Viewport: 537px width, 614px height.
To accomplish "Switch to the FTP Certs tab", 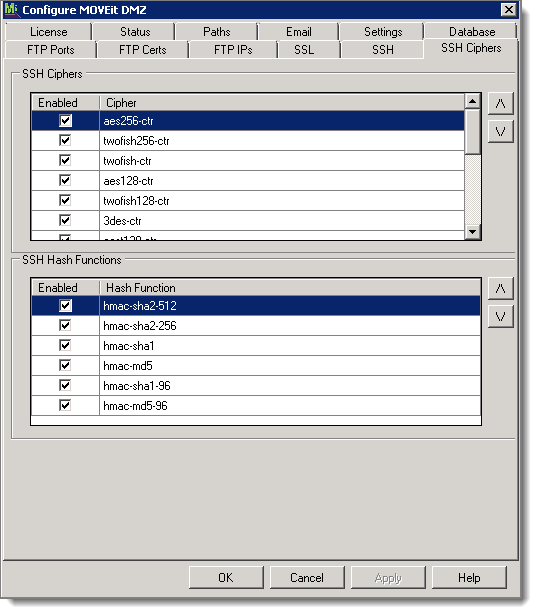I will click(143, 50).
